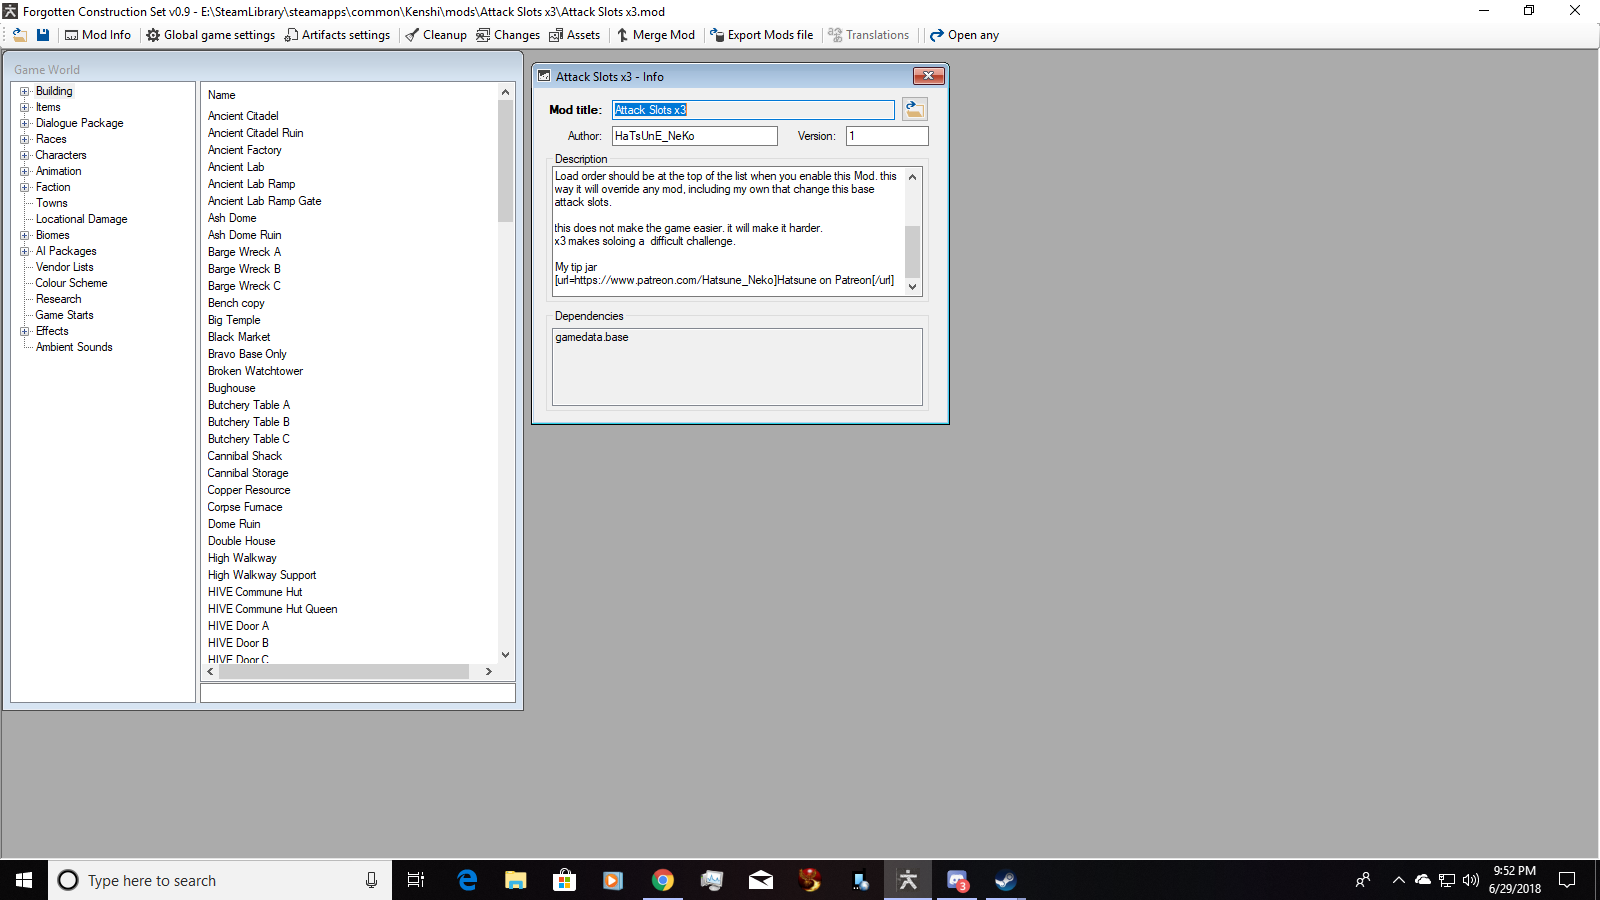Screen dimensions: 1600x900
Task: Select Towns in the Game World tree
Action: point(52,203)
